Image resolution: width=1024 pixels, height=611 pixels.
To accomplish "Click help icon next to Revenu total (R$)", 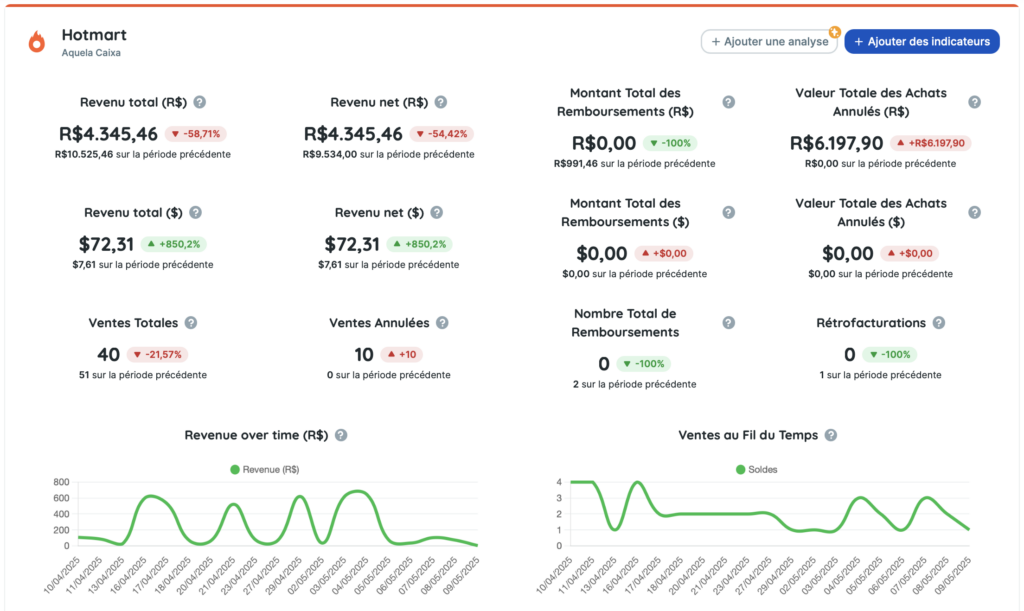I will click(x=200, y=102).
